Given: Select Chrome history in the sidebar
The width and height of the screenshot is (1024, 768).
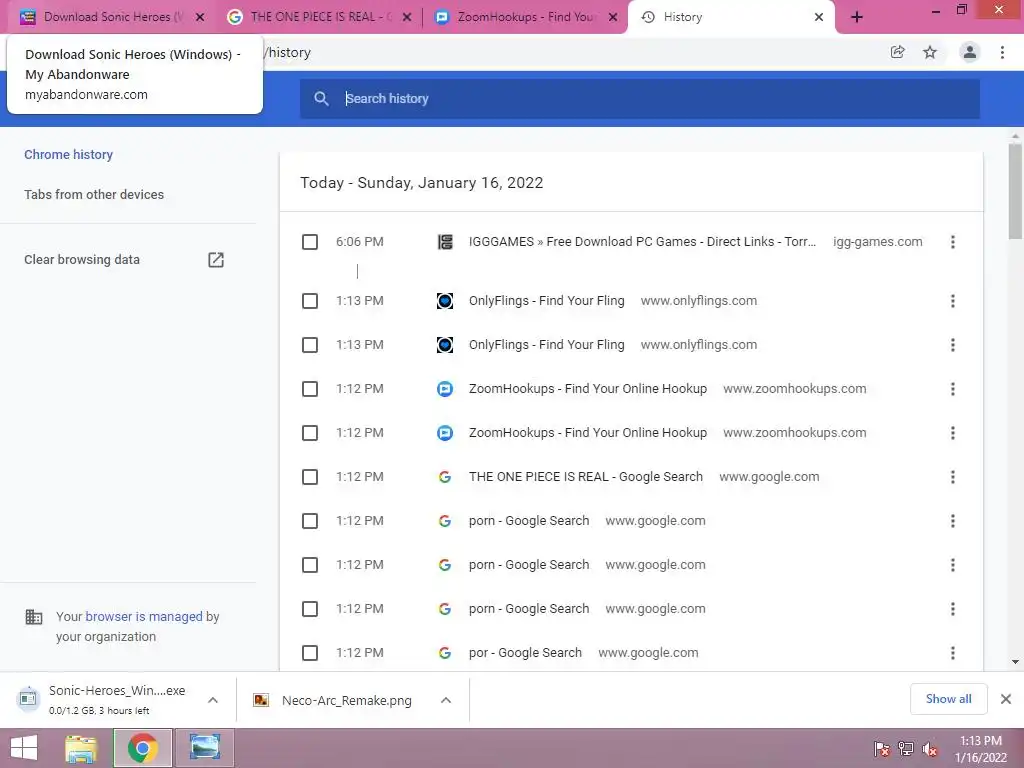Looking at the screenshot, I should (69, 155).
